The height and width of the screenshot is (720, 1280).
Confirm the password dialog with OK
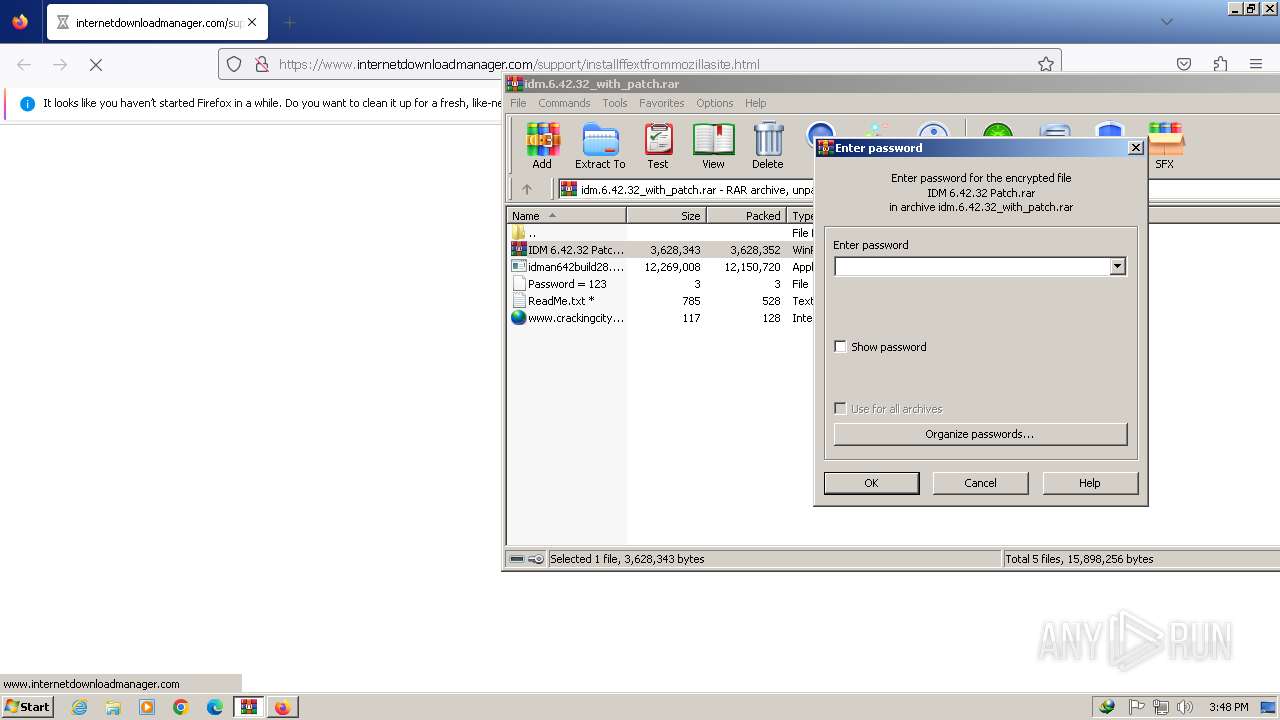click(871, 483)
